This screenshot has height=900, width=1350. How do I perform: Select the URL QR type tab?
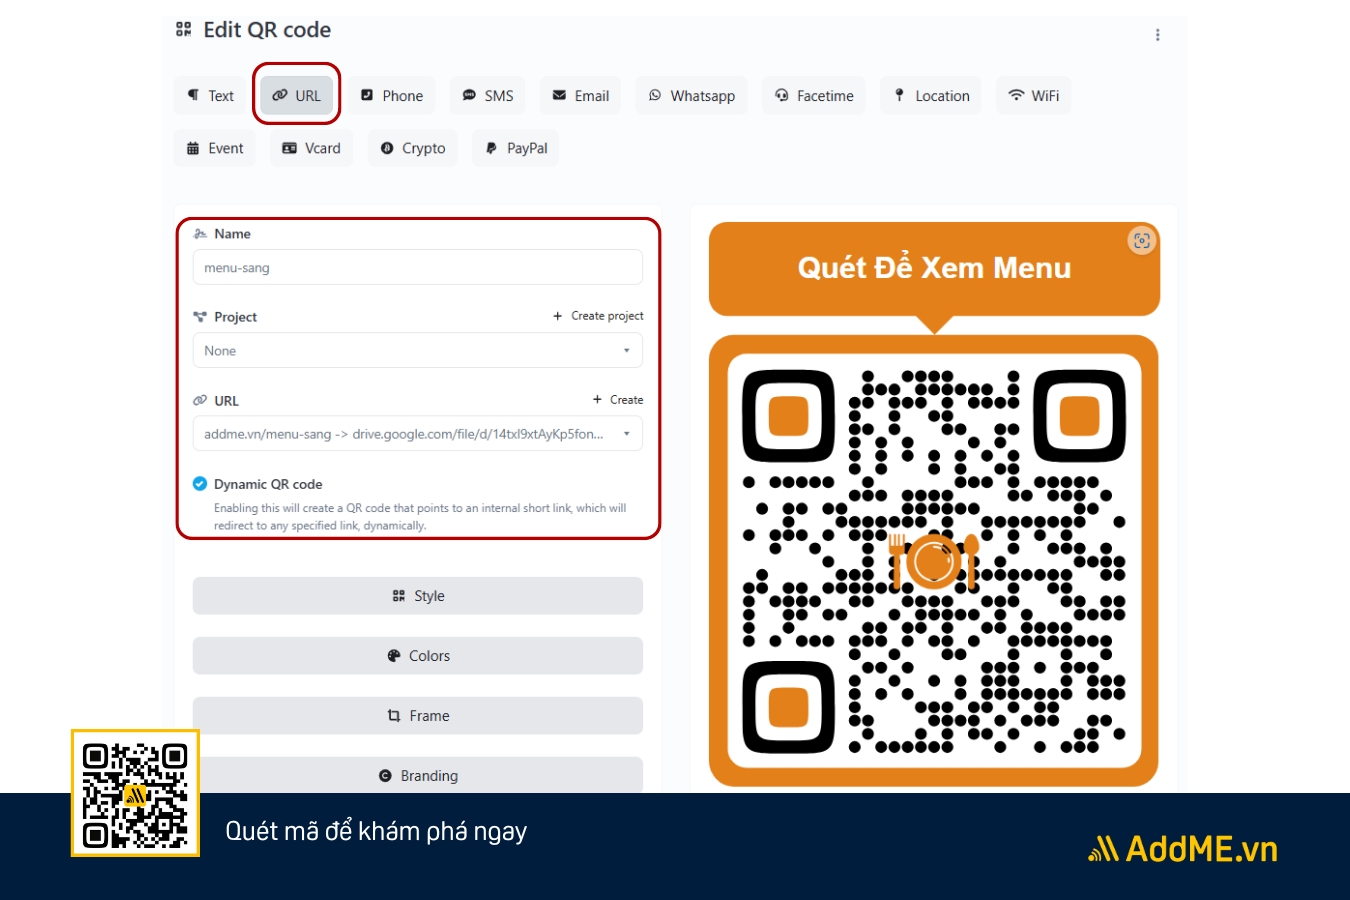[x=297, y=96]
